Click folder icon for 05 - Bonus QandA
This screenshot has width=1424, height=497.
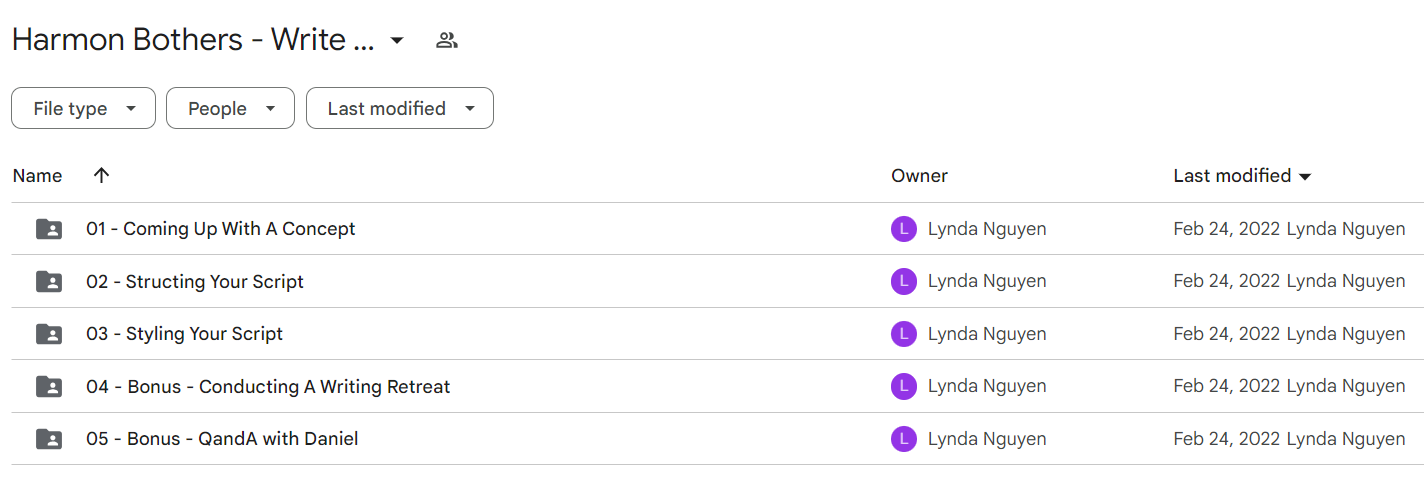click(49, 439)
